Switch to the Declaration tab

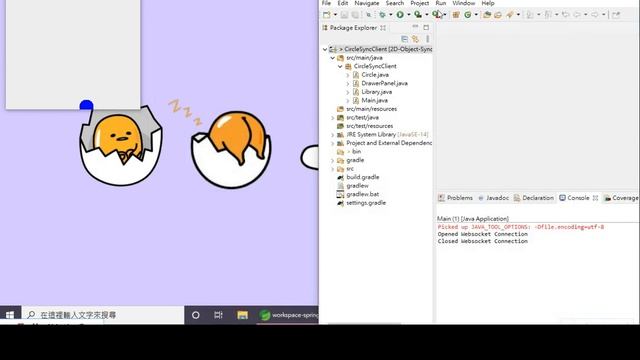click(x=533, y=198)
